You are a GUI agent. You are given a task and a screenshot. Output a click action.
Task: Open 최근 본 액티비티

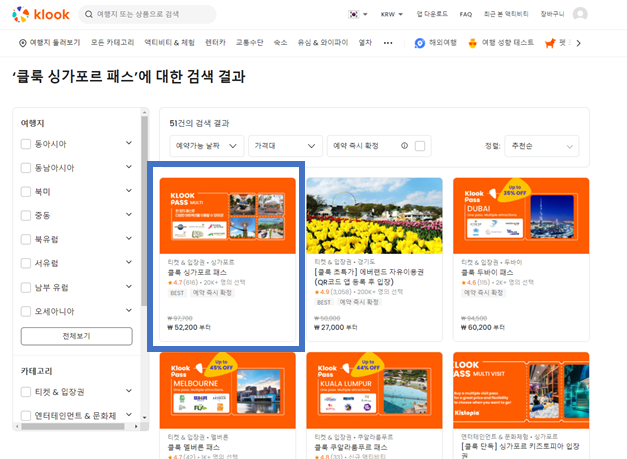[506, 14]
